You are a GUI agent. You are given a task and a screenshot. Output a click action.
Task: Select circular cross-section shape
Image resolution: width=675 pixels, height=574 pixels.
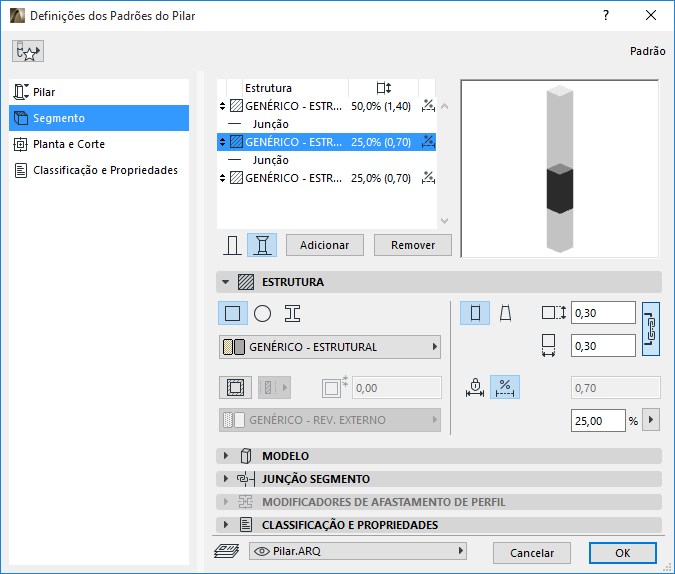tap(262, 313)
